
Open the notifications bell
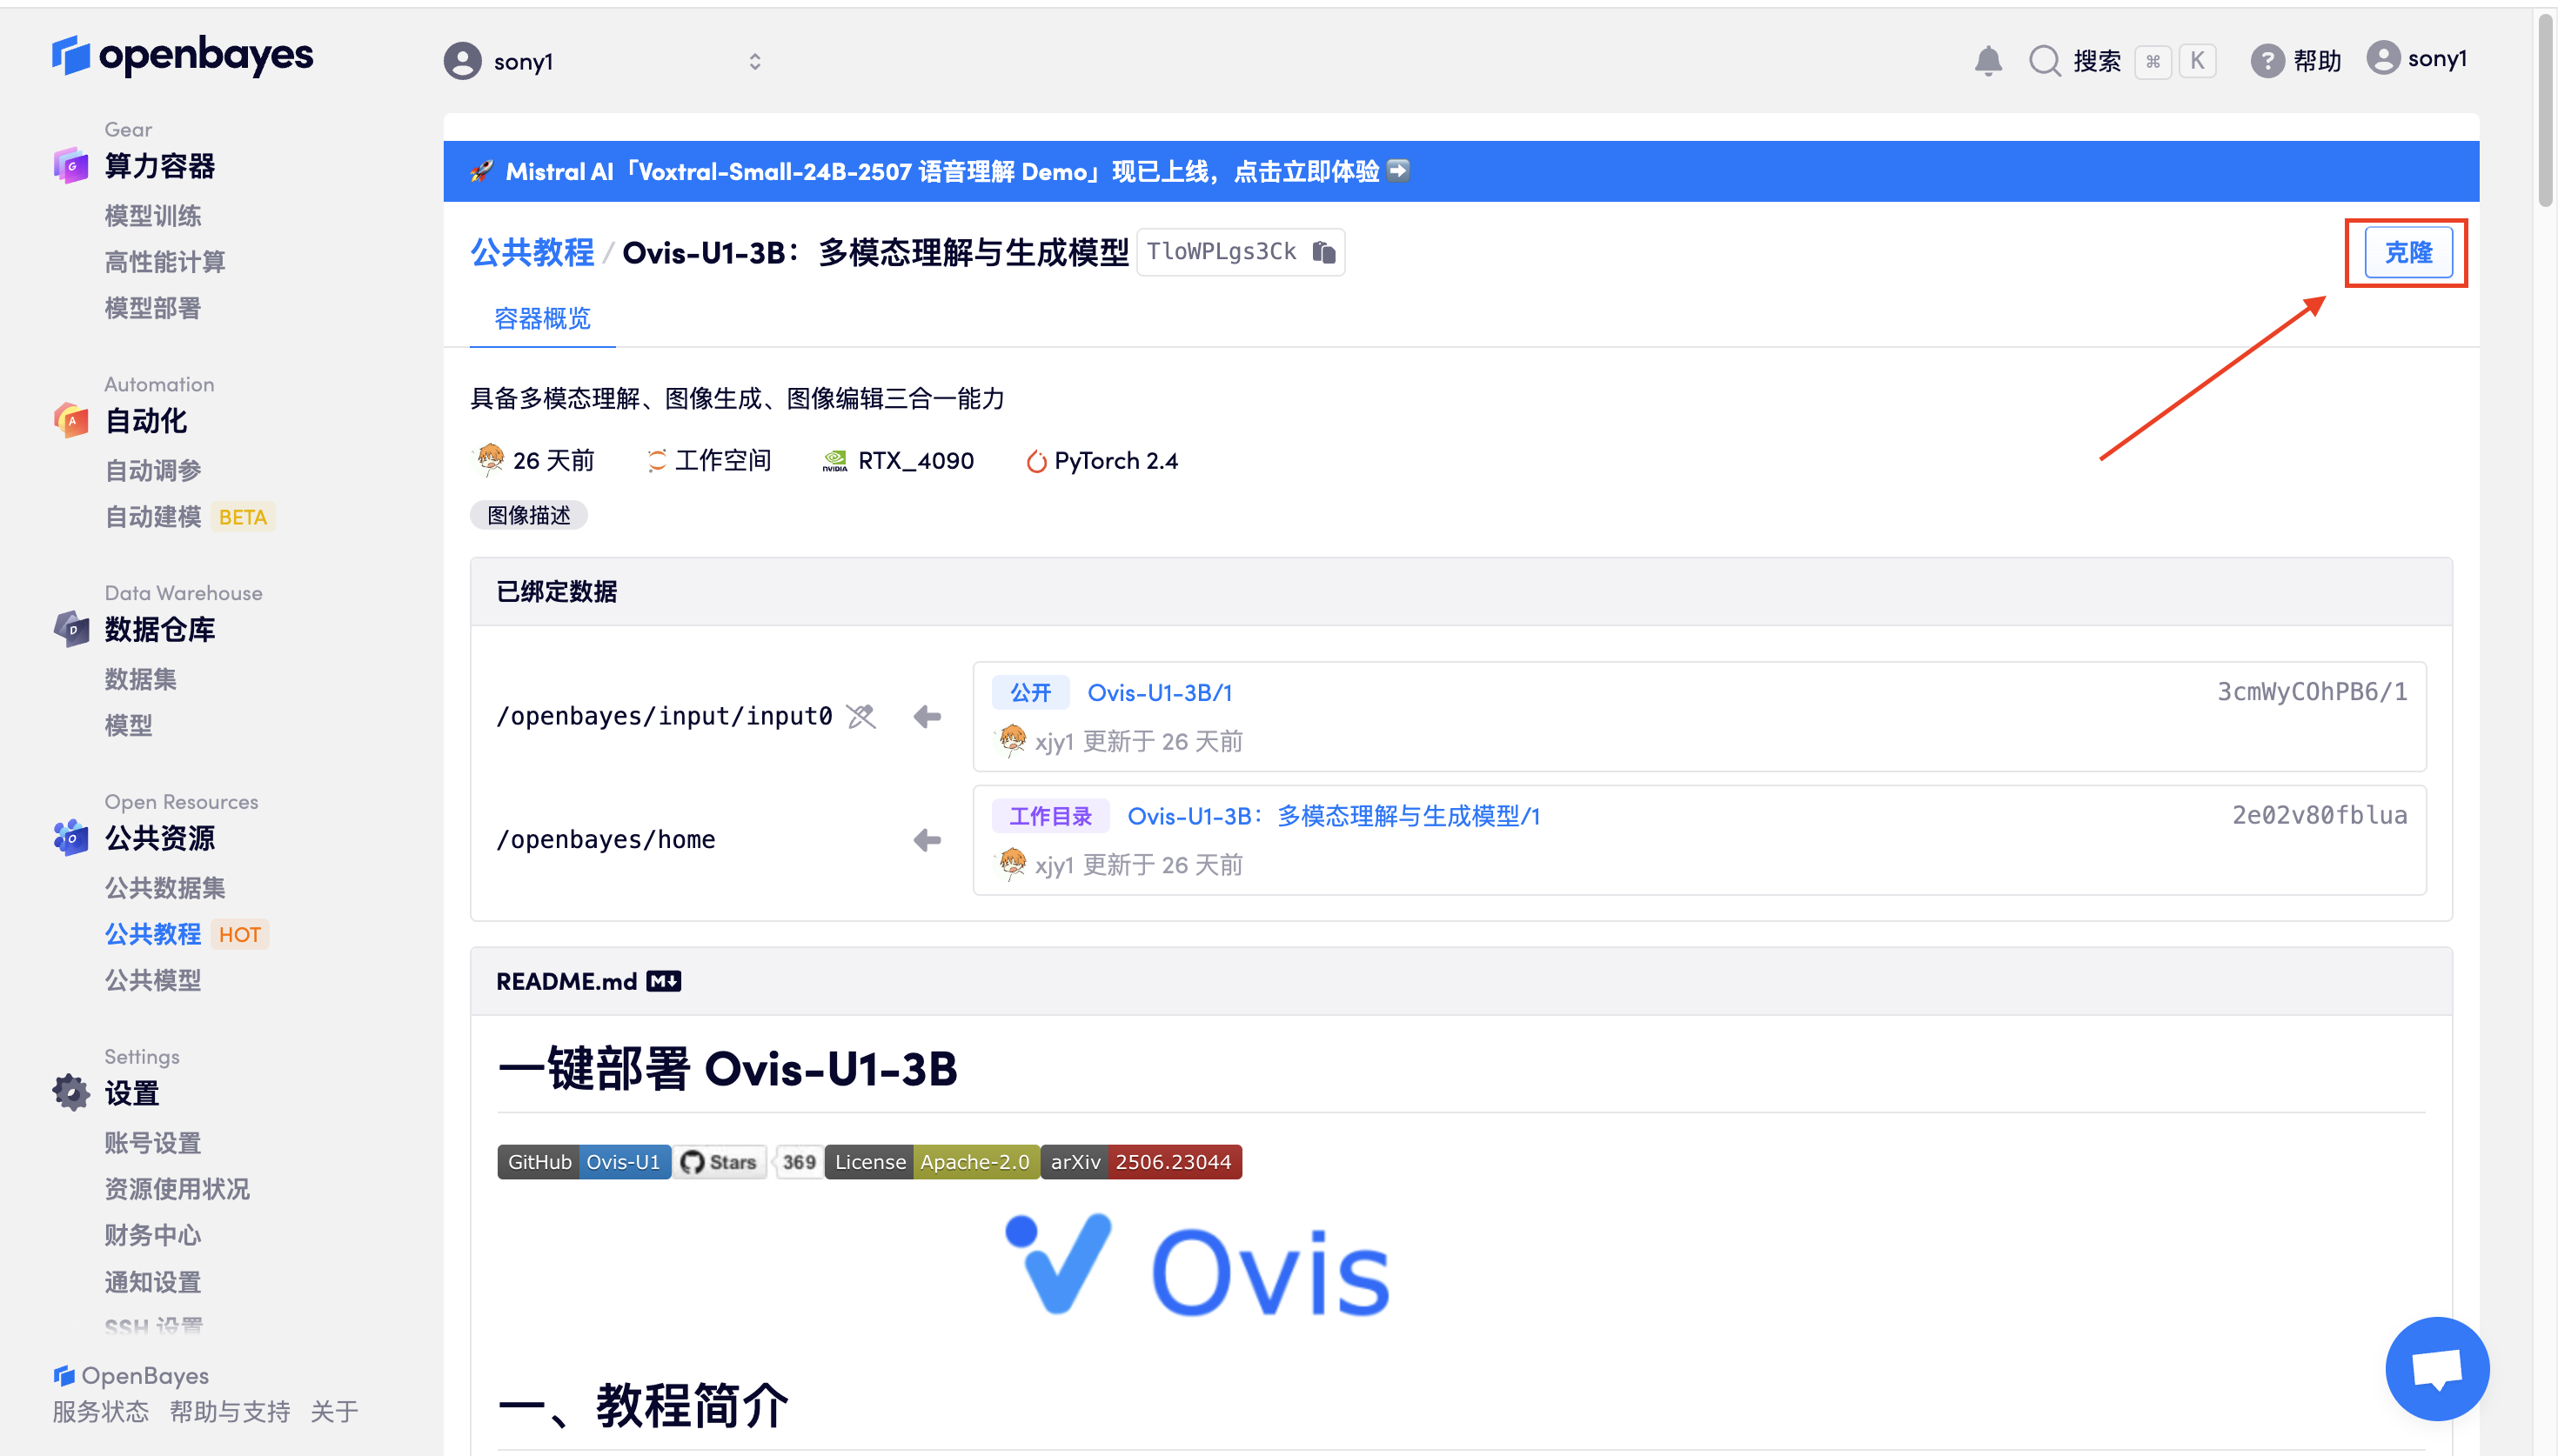click(x=1988, y=60)
